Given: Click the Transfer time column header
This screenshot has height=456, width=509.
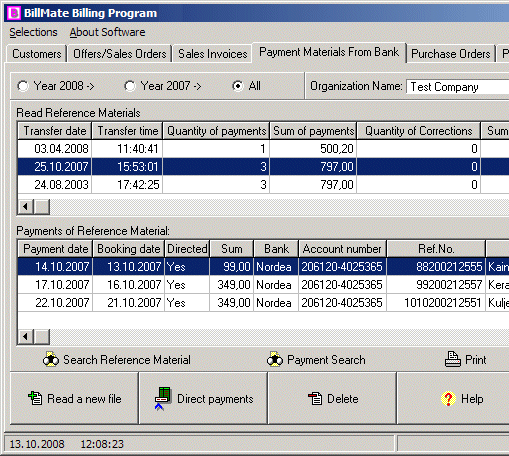Looking at the screenshot, I should coord(127,131).
